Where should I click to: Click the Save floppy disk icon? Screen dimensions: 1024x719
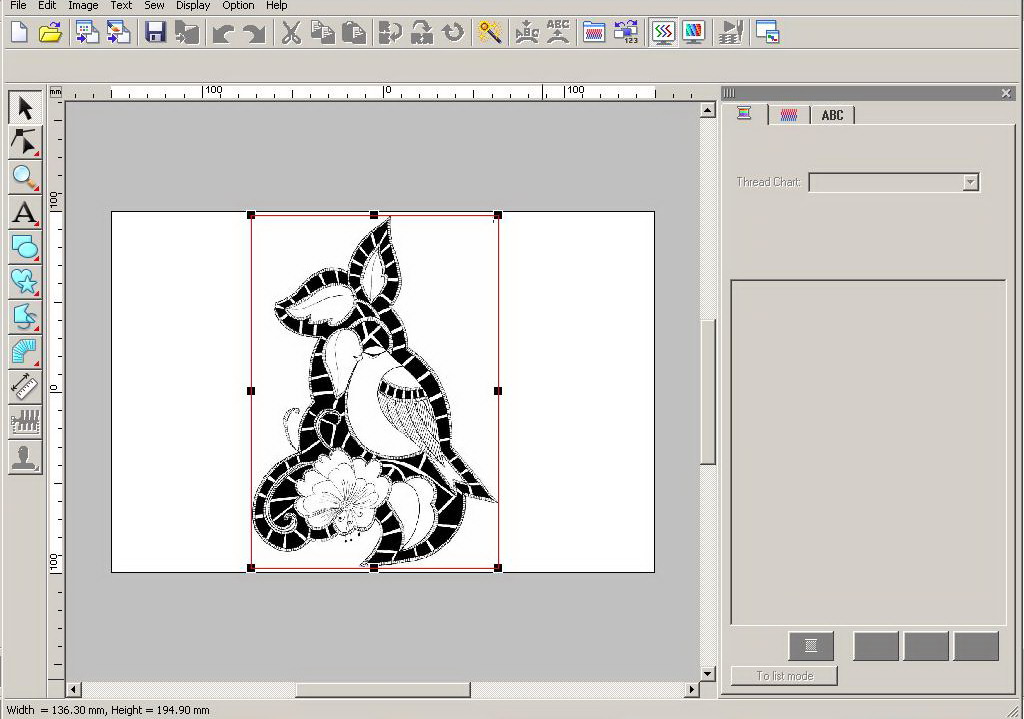155,33
